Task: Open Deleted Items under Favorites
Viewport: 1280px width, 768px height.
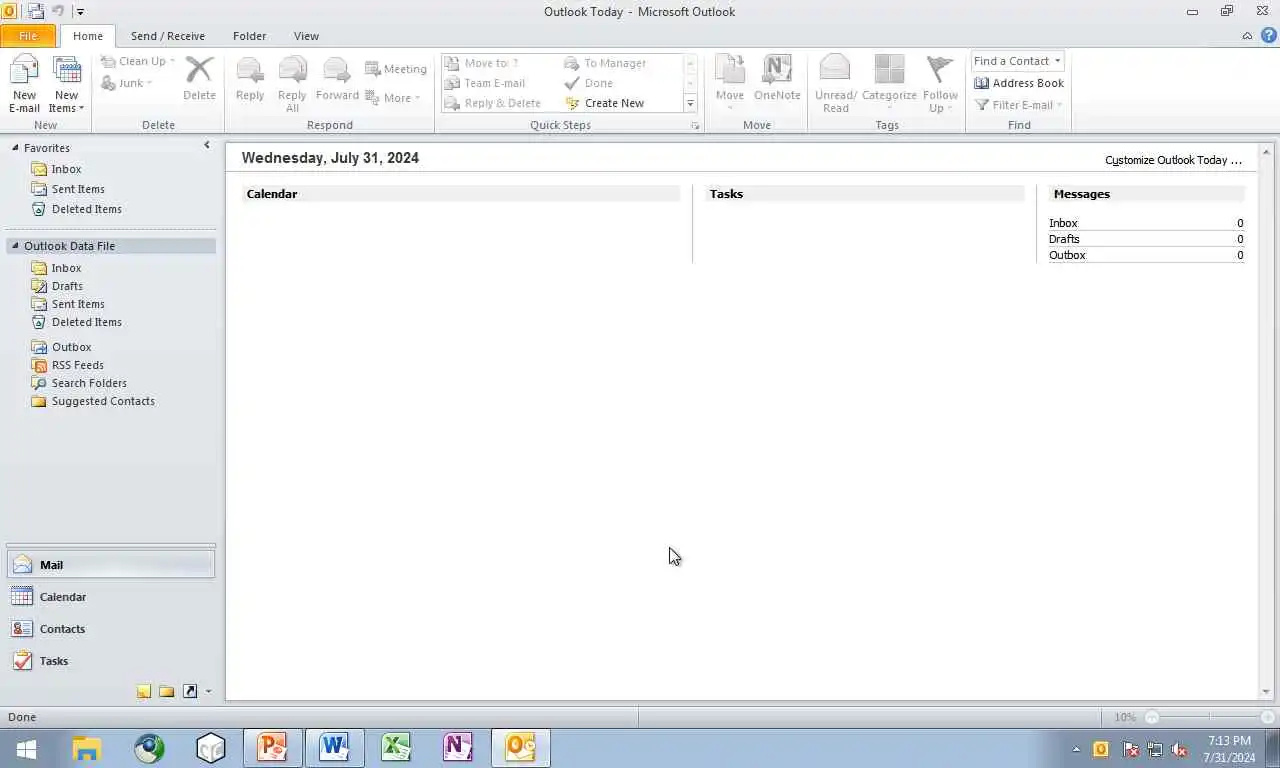Action: coord(86,209)
